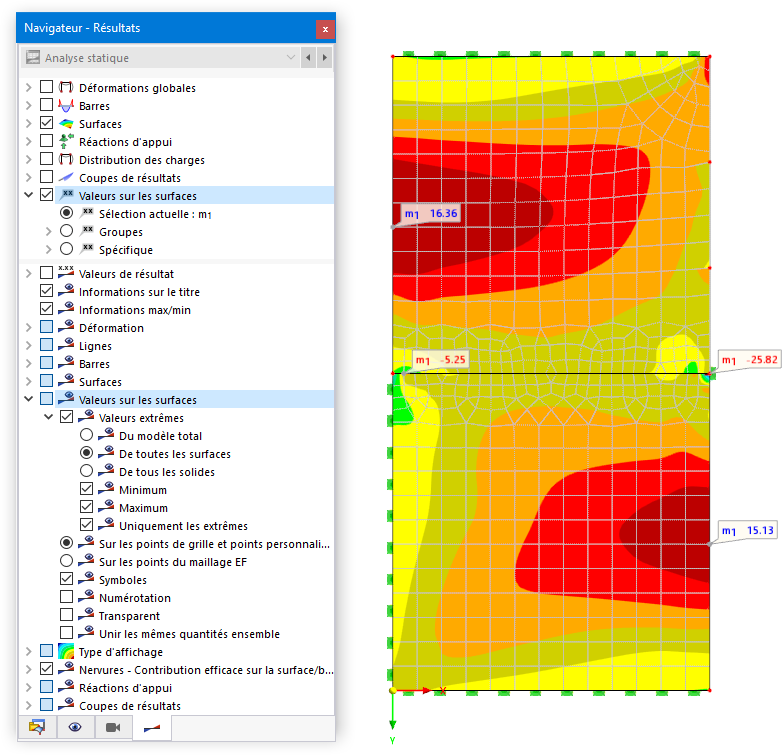Select De tous les solides option

tap(86, 471)
